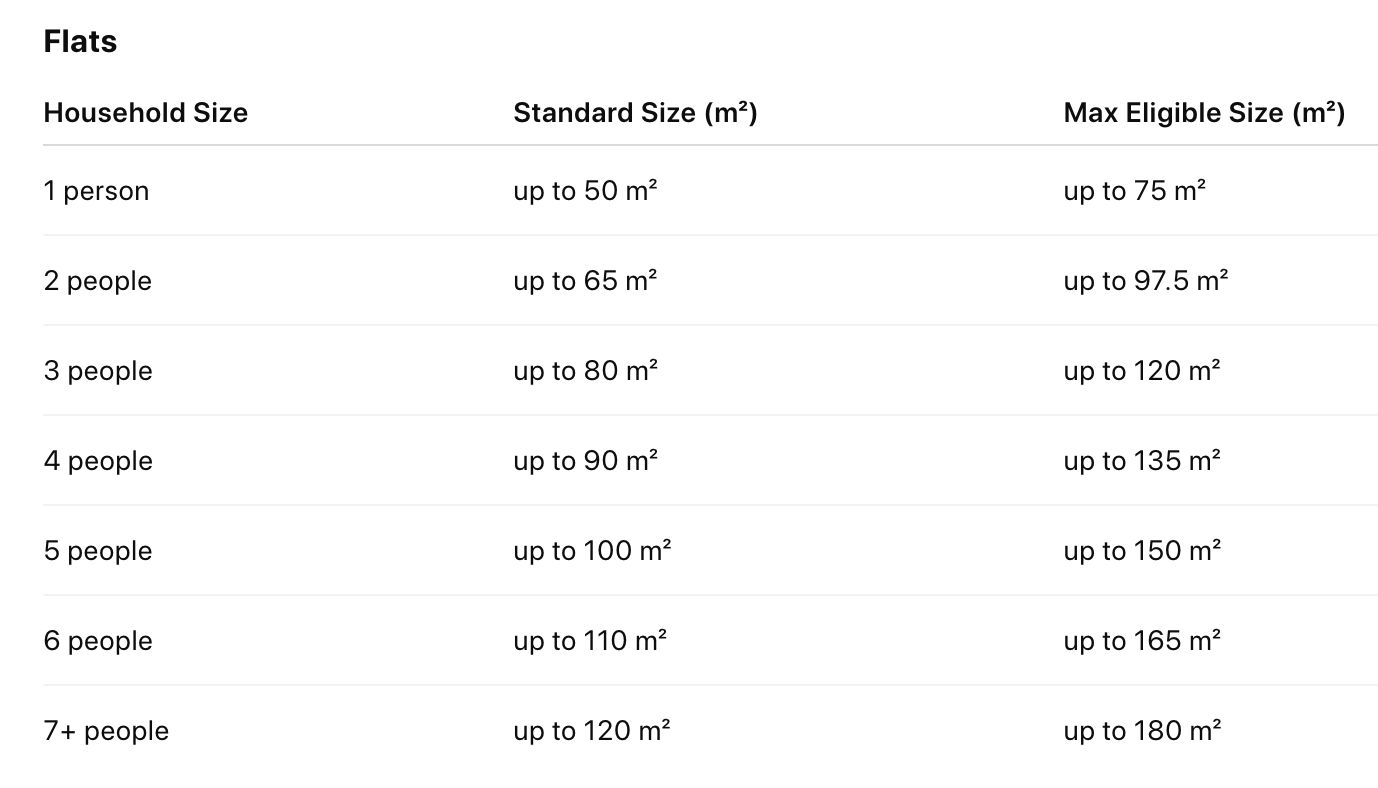1378x788 pixels.
Task: Select the Standard Size (m²) column header
Action: (x=635, y=113)
